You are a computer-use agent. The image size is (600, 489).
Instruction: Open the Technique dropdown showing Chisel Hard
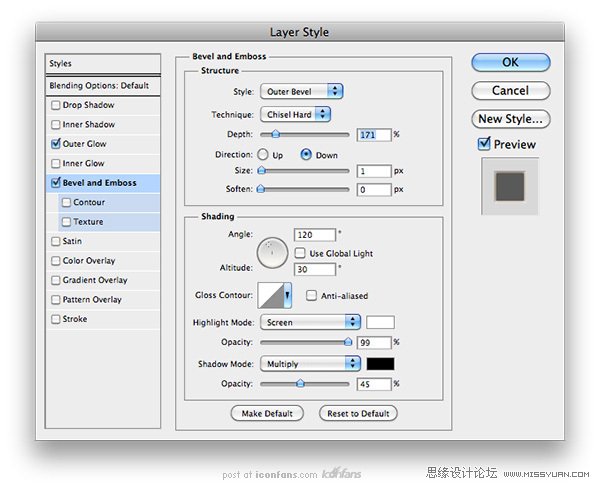(295, 114)
